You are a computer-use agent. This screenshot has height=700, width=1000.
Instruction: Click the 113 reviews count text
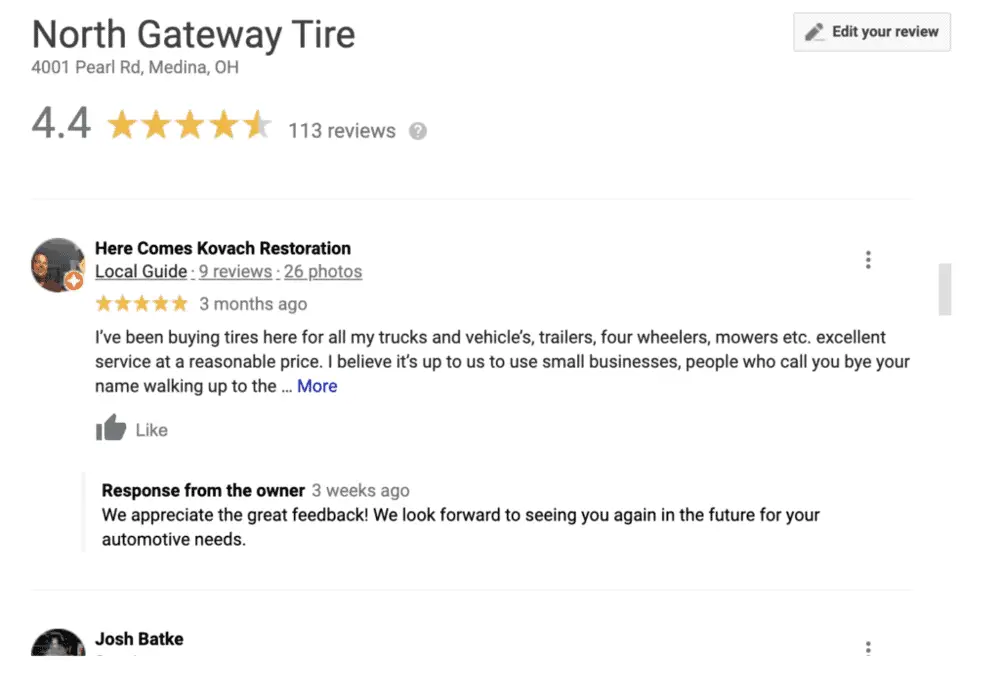(342, 131)
